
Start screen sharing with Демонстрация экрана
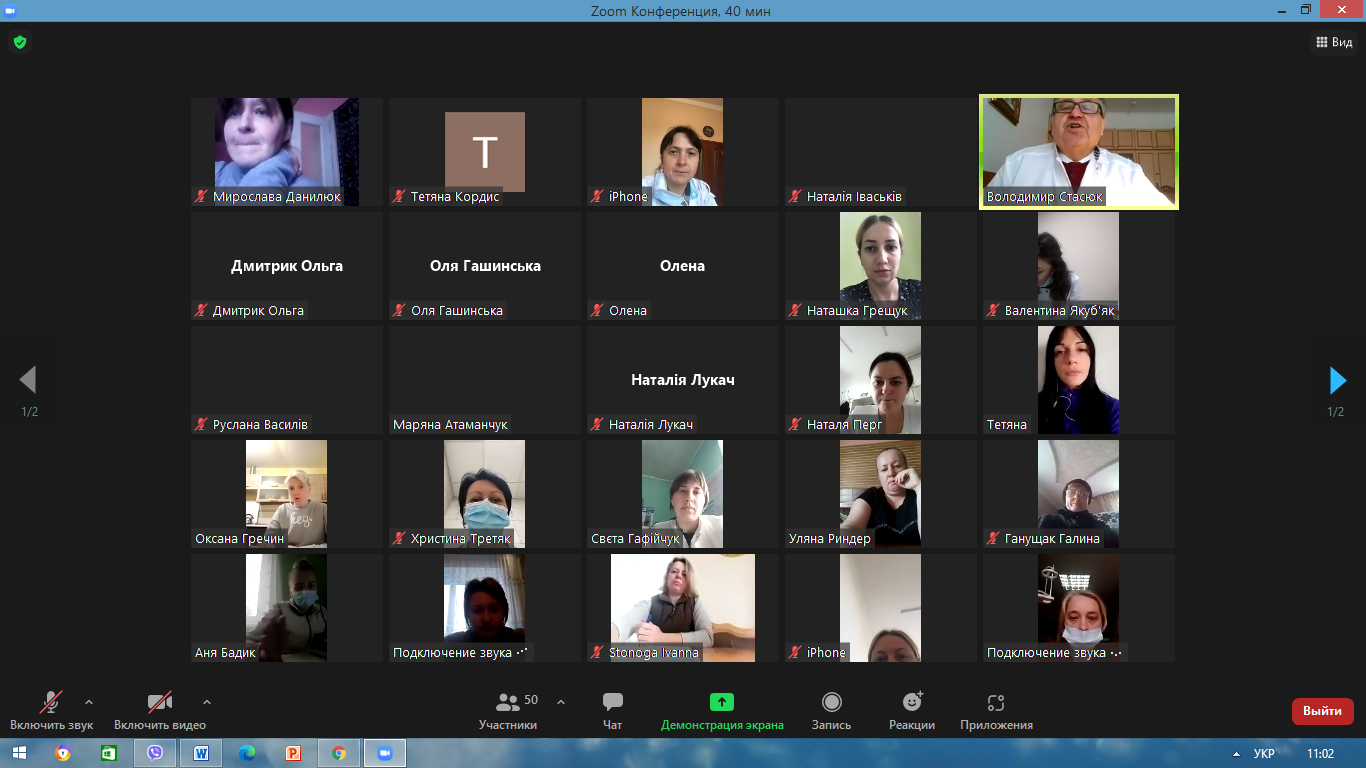[722, 710]
